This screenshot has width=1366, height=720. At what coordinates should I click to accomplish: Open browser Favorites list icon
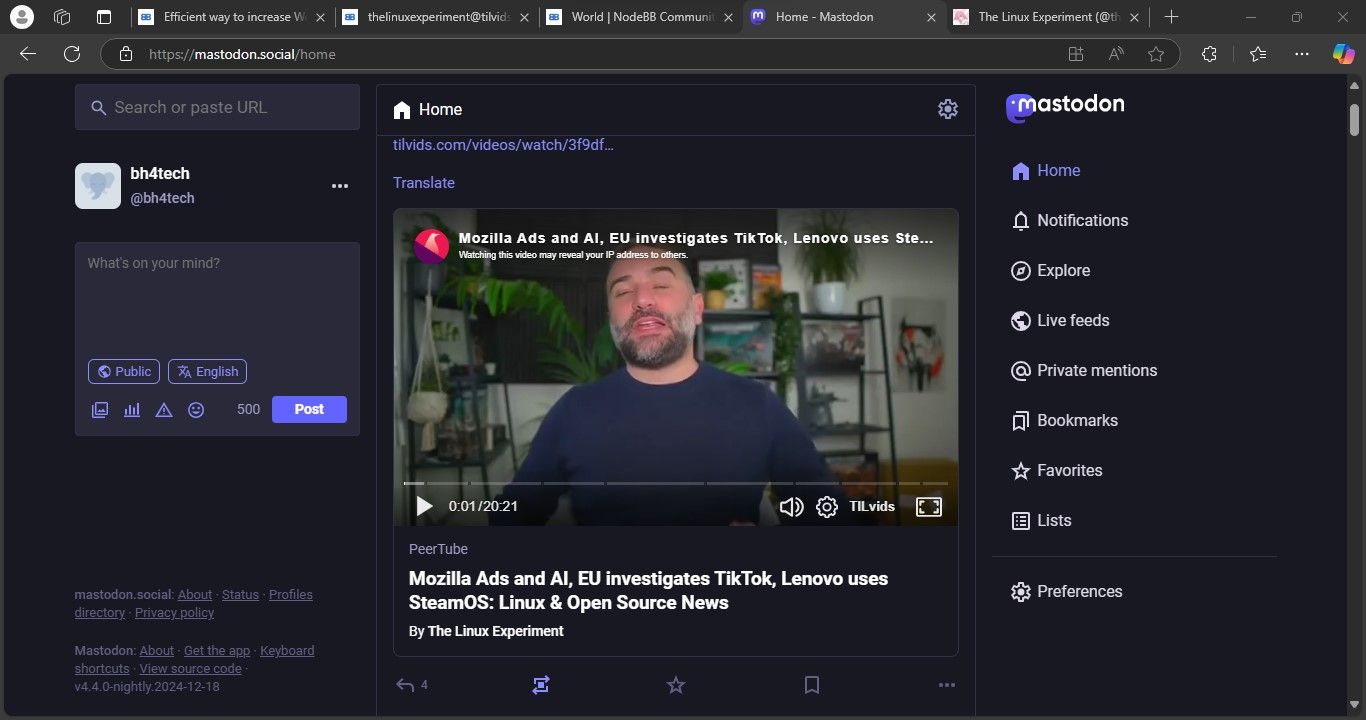(x=1258, y=54)
